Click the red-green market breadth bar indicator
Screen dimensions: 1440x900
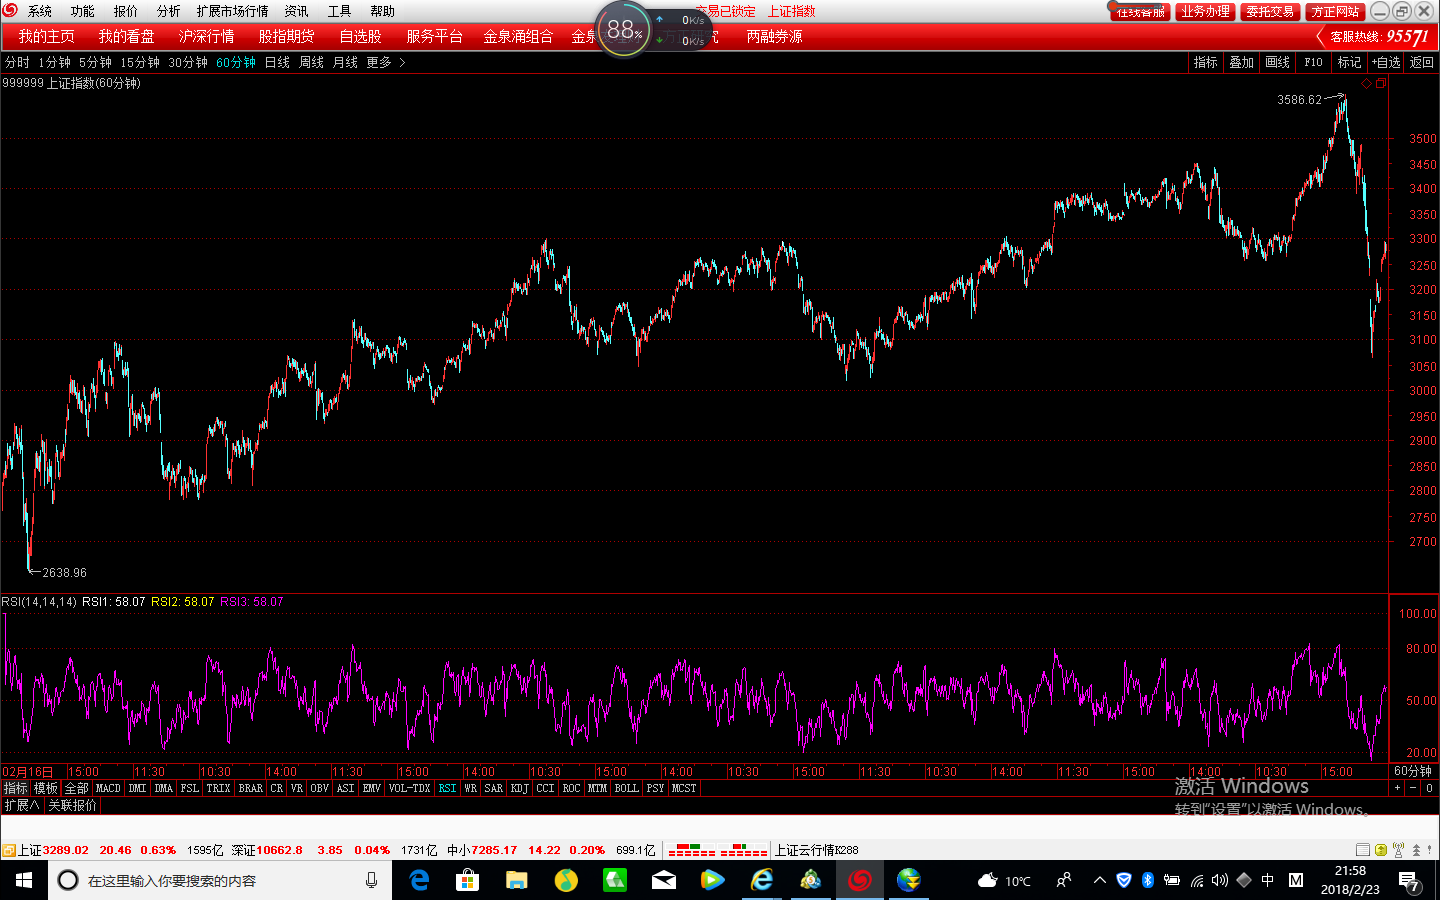[718, 850]
